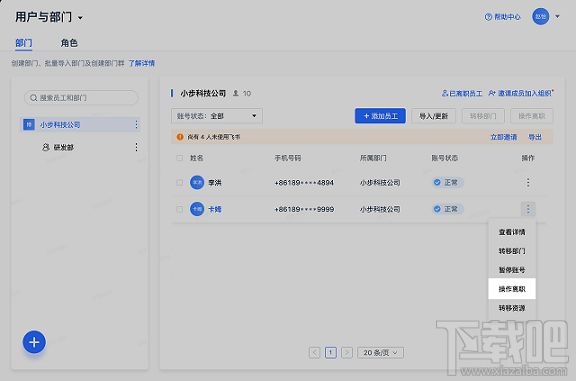Click the member count icon beside 小步科技公司

pyautogui.click(x=236, y=93)
